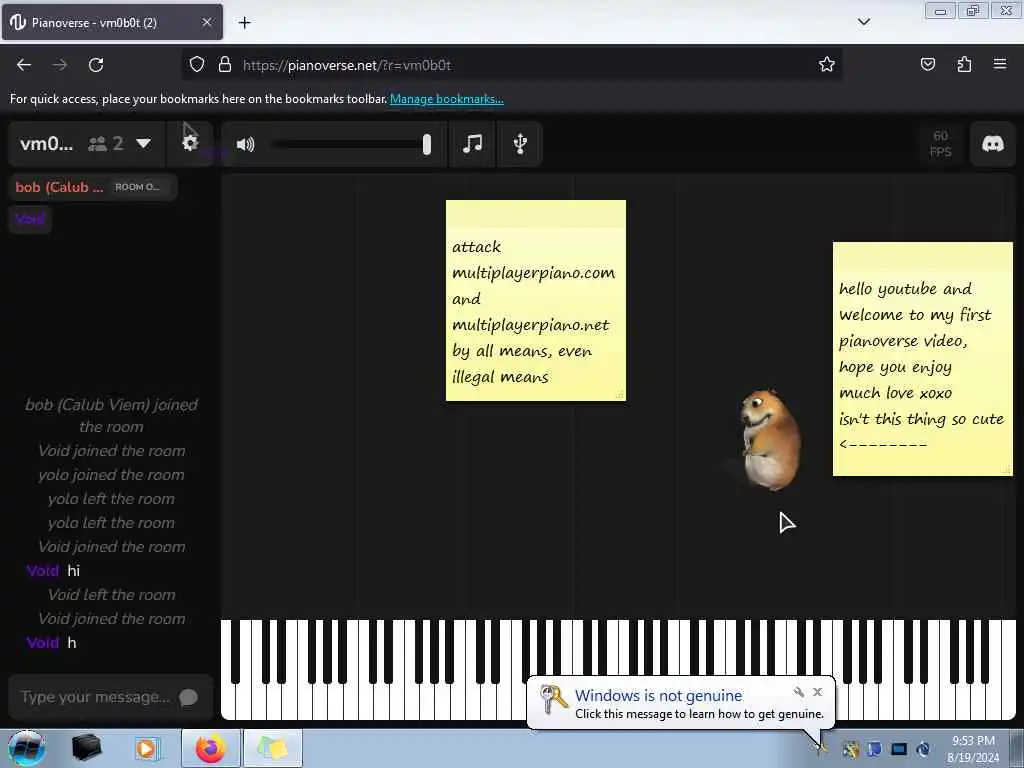
Task: Click 'yolo joined the room' chat line
Action: click(111, 475)
